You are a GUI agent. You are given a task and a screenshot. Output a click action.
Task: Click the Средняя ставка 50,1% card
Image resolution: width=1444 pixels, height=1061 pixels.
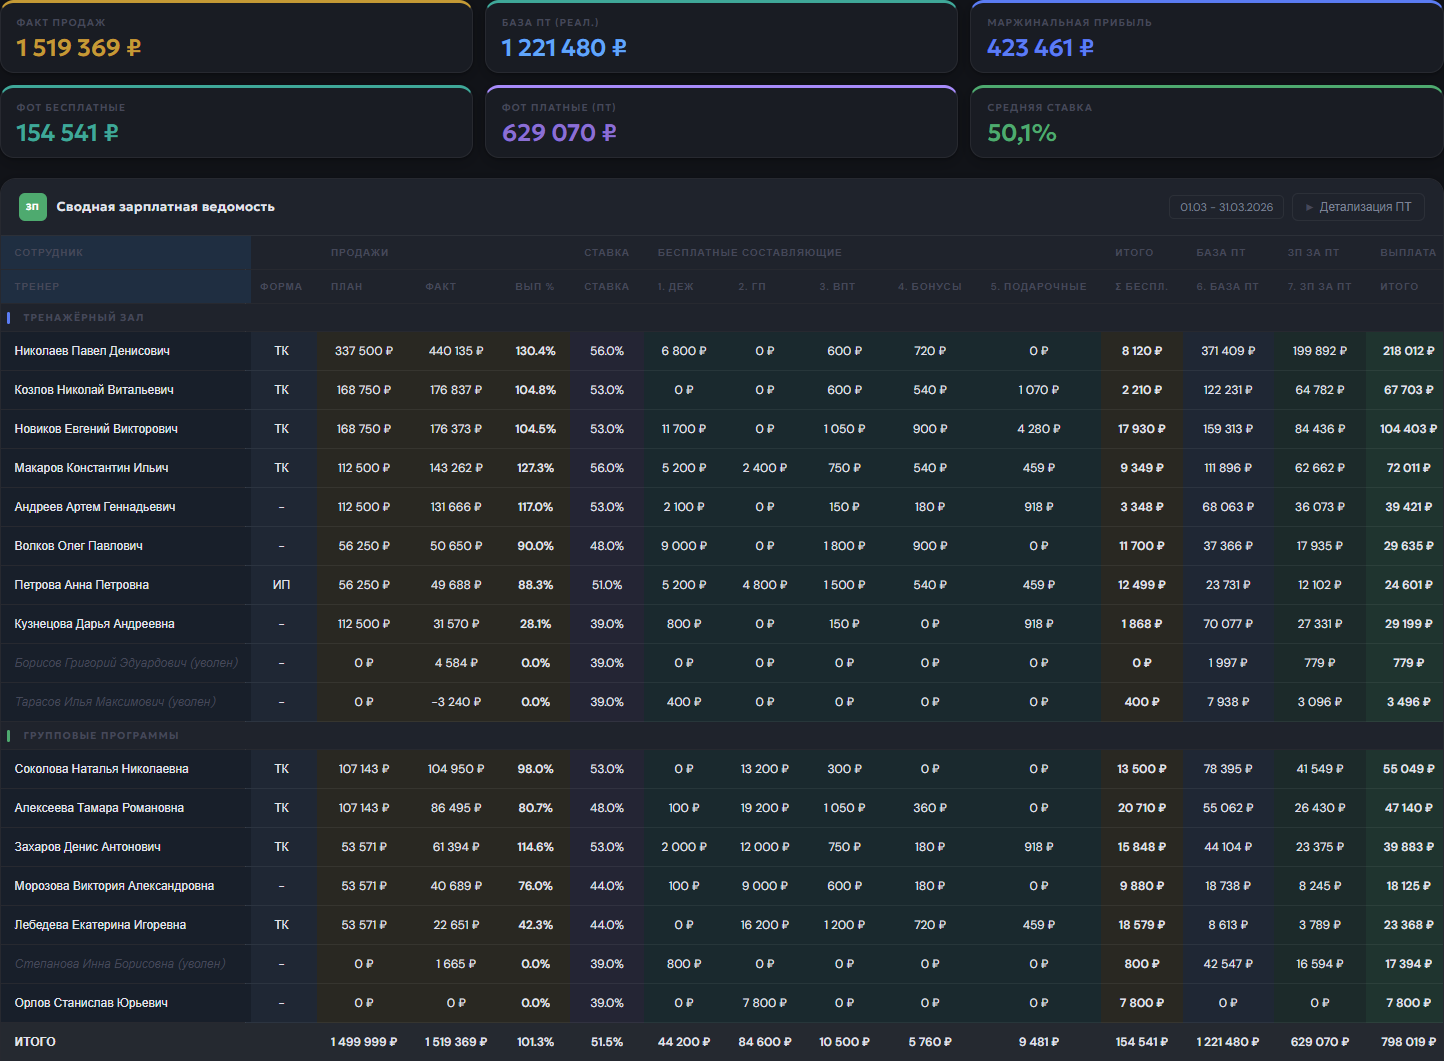(1207, 122)
